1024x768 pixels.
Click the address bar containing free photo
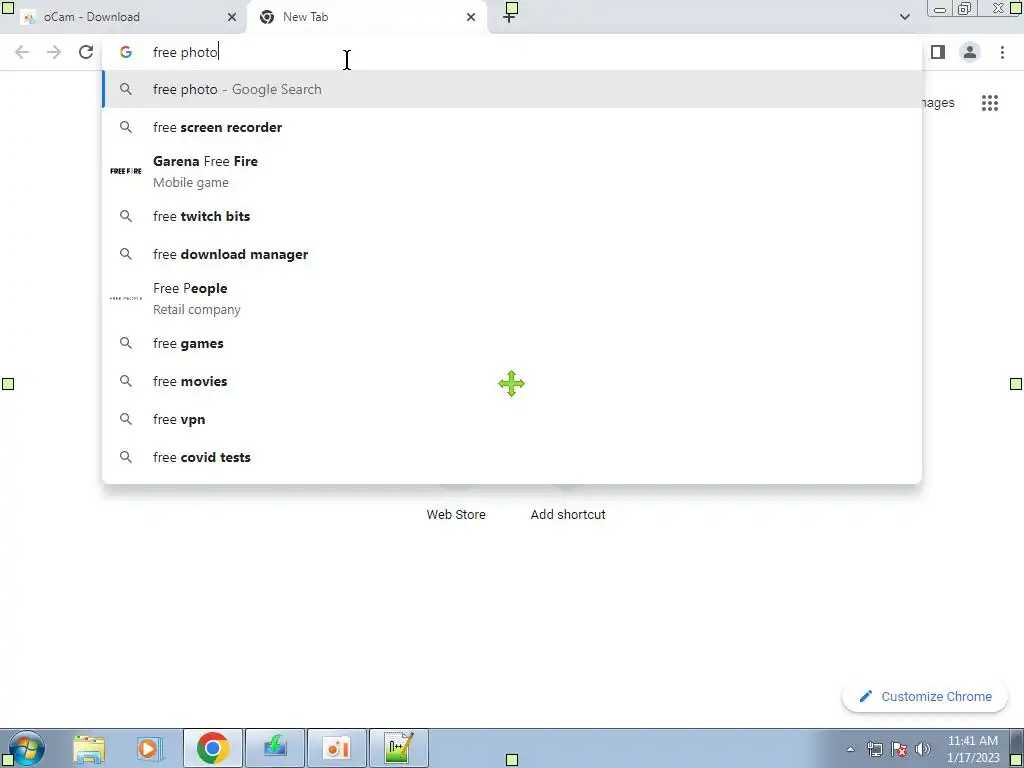click(512, 52)
